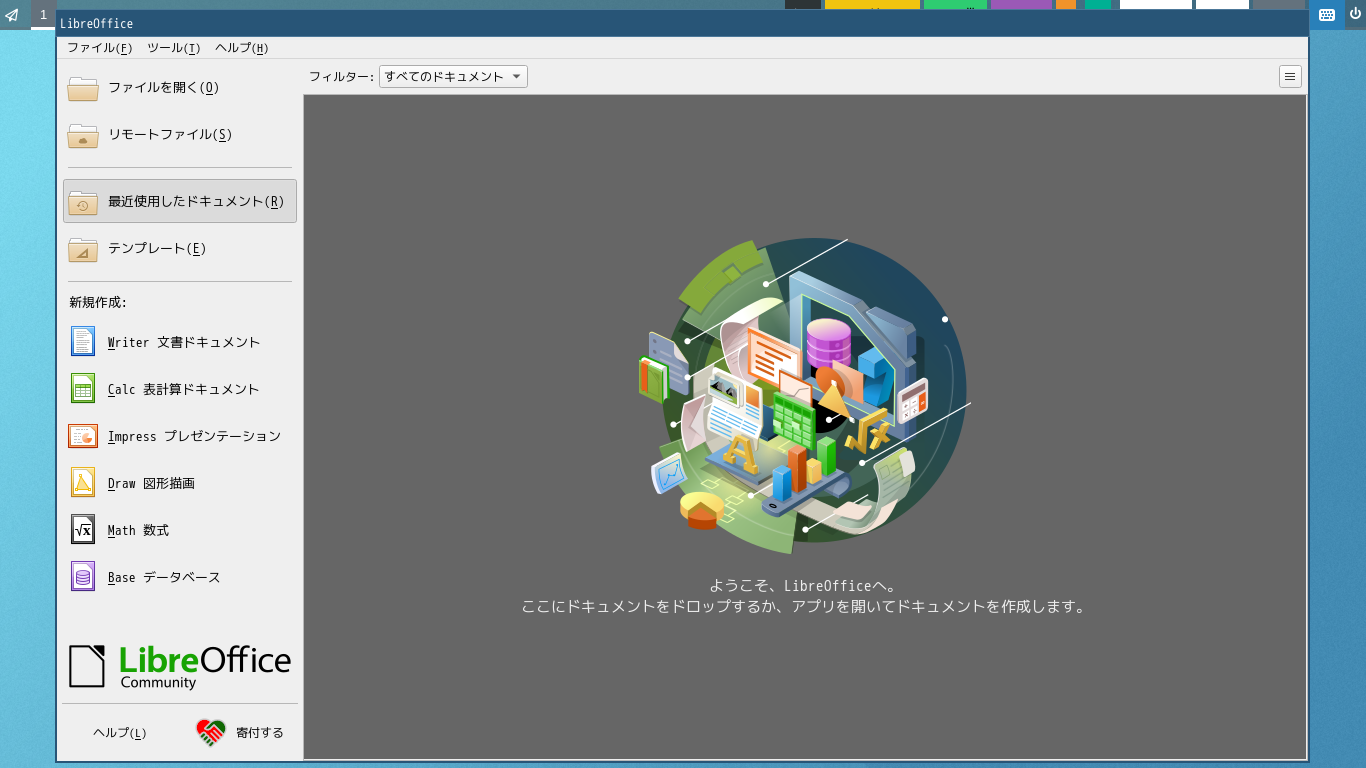Image resolution: width=1366 pixels, height=768 pixels.
Task: Select the テンプレート view
Action: pos(180,249)
